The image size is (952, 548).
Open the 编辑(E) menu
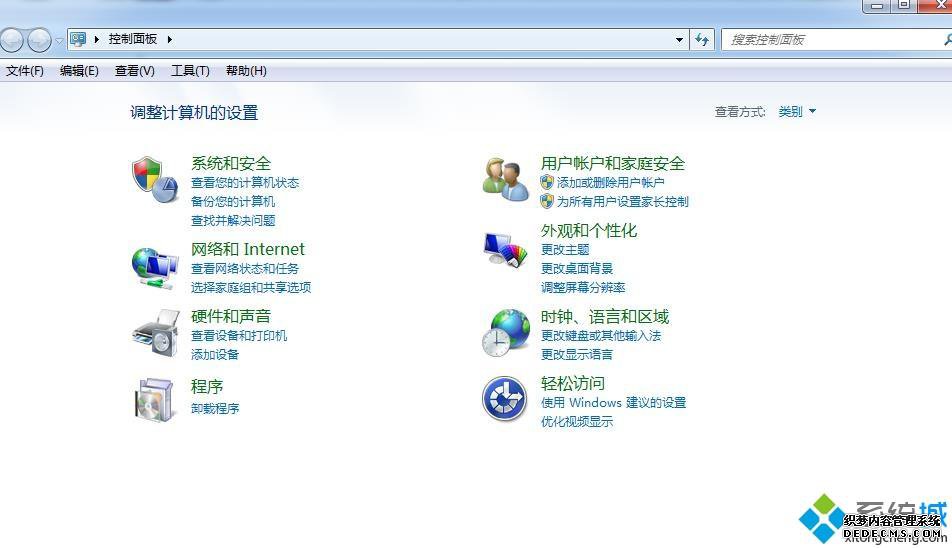[80, 71]
